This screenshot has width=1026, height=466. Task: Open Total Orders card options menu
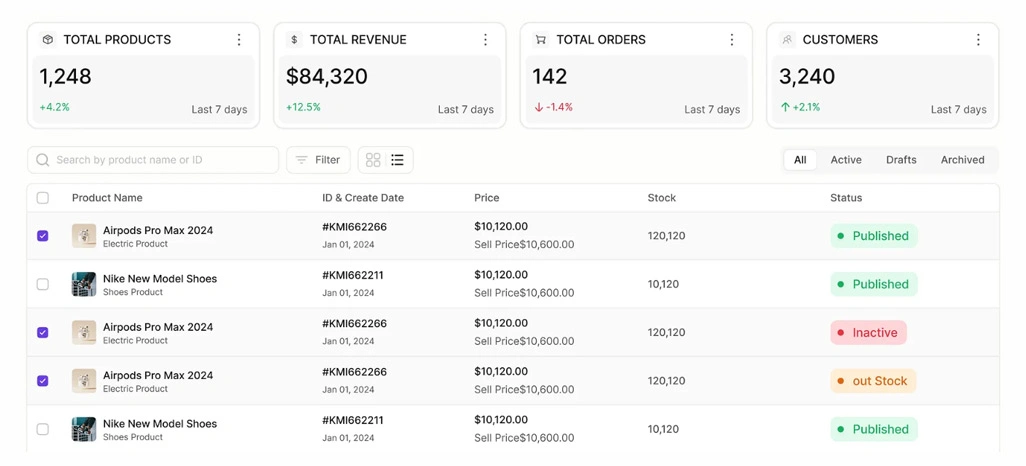tap(732, 40)
